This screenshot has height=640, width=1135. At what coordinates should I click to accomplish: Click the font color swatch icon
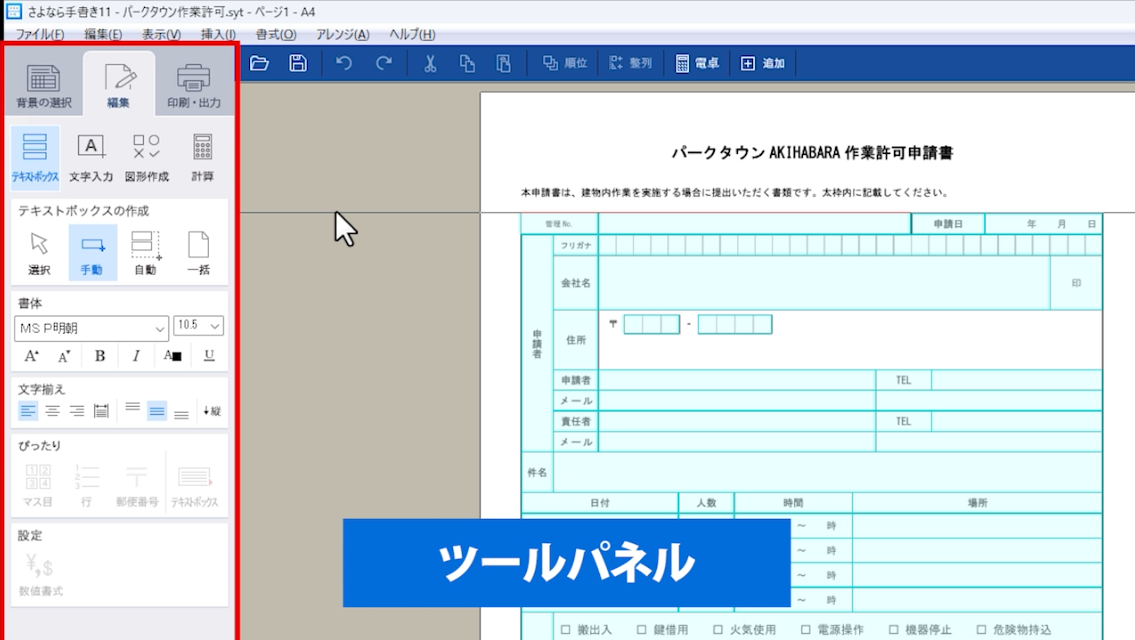[x=173, y=356]
